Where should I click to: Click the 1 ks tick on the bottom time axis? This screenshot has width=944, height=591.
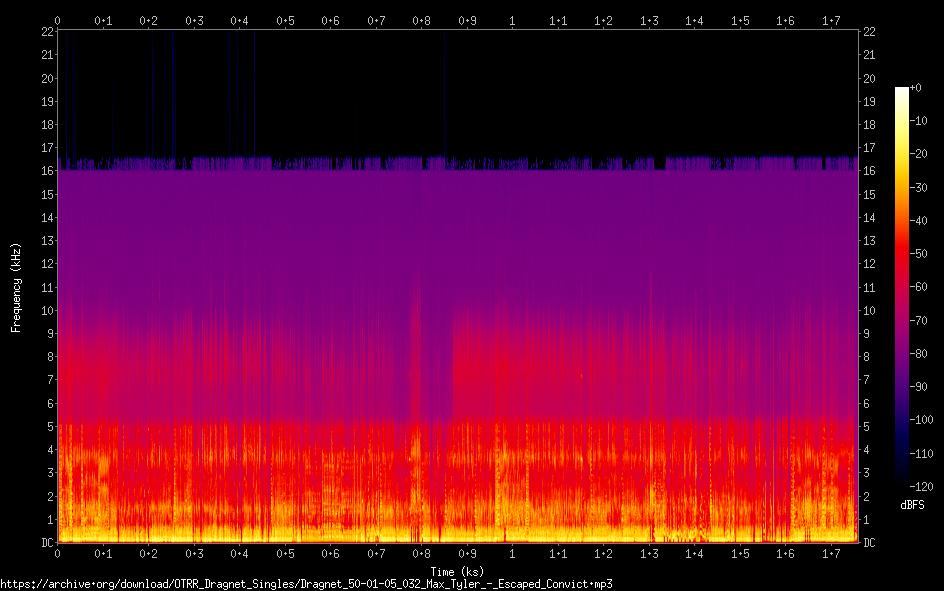512,553
